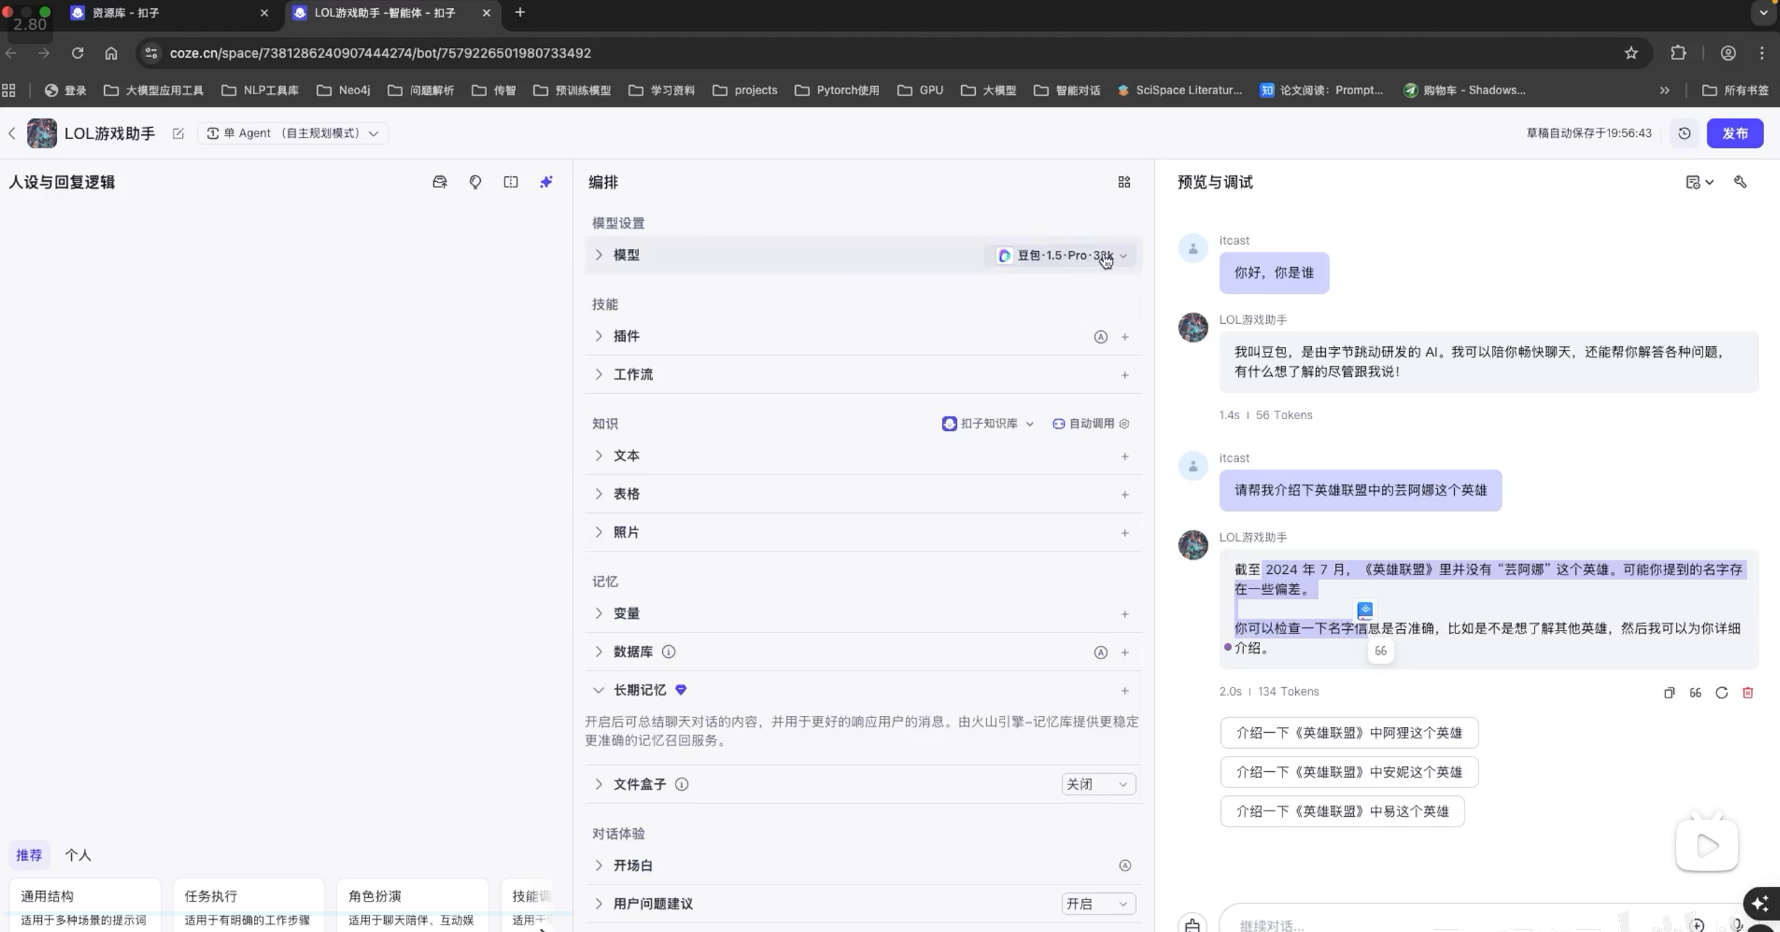Bookmark this page with star icon
1780x932 pixels.
coord(1631,53)
